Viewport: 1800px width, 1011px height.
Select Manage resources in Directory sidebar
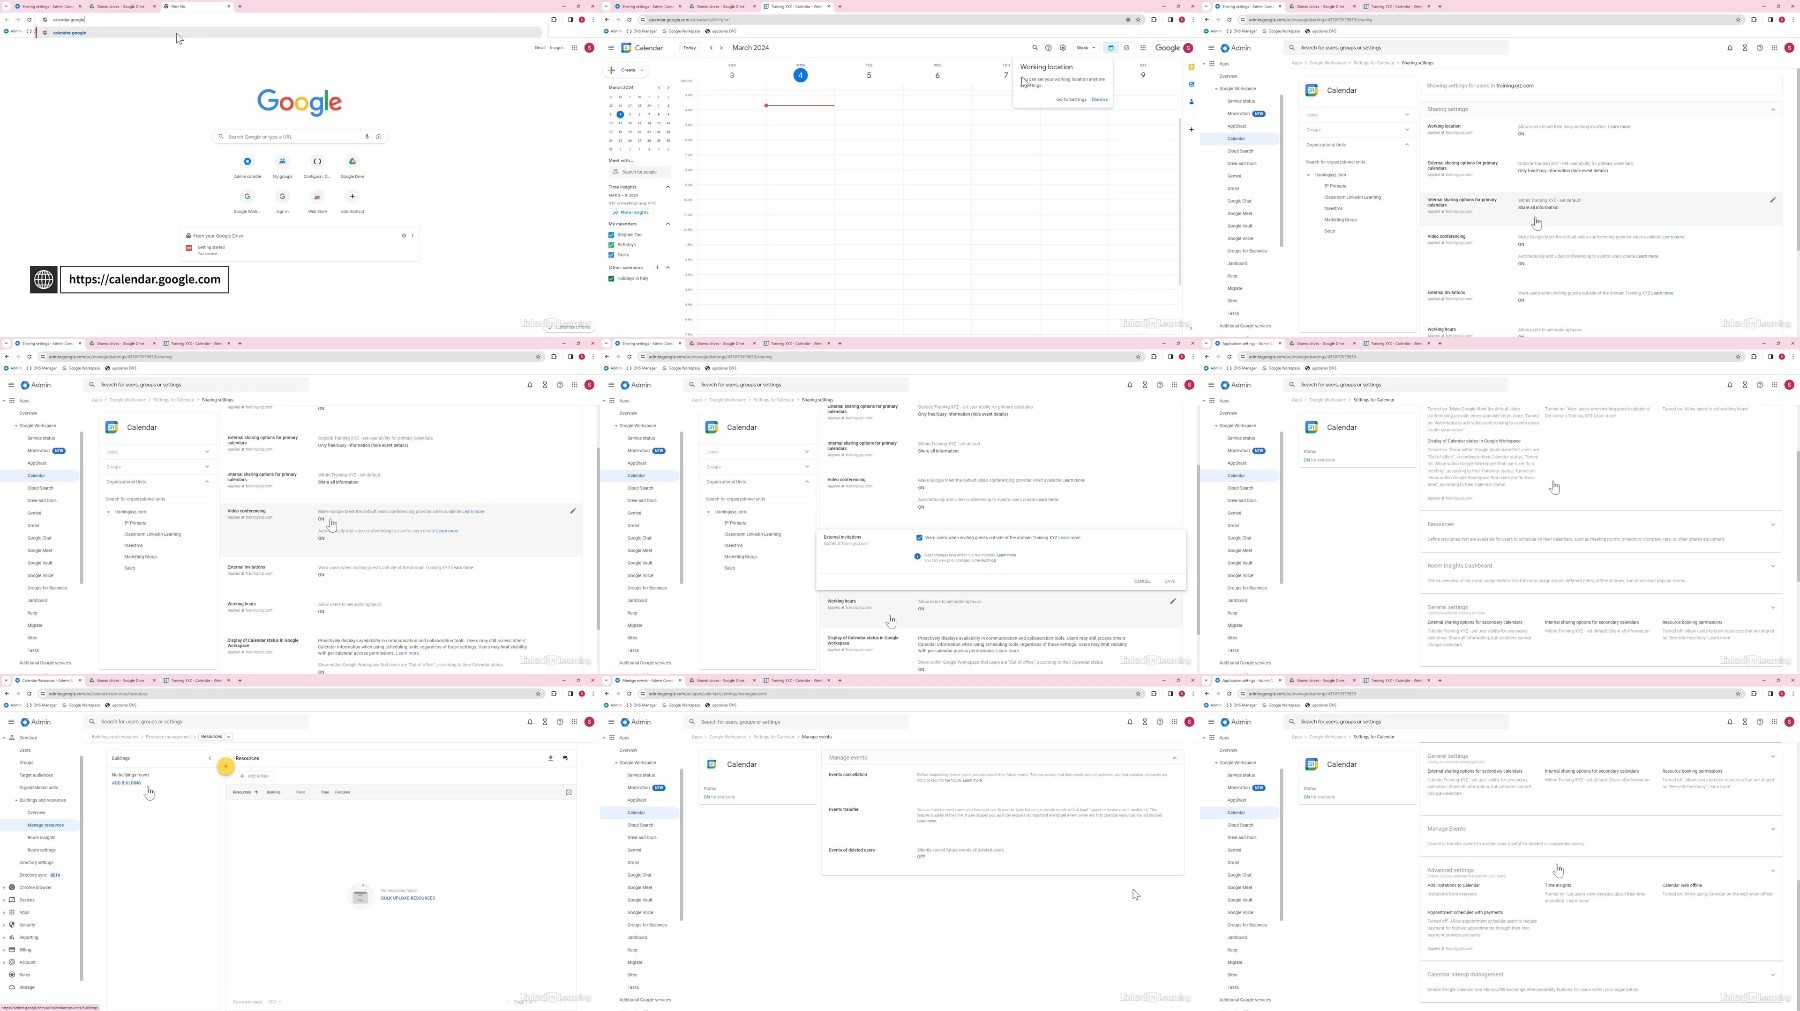(45, 825)
